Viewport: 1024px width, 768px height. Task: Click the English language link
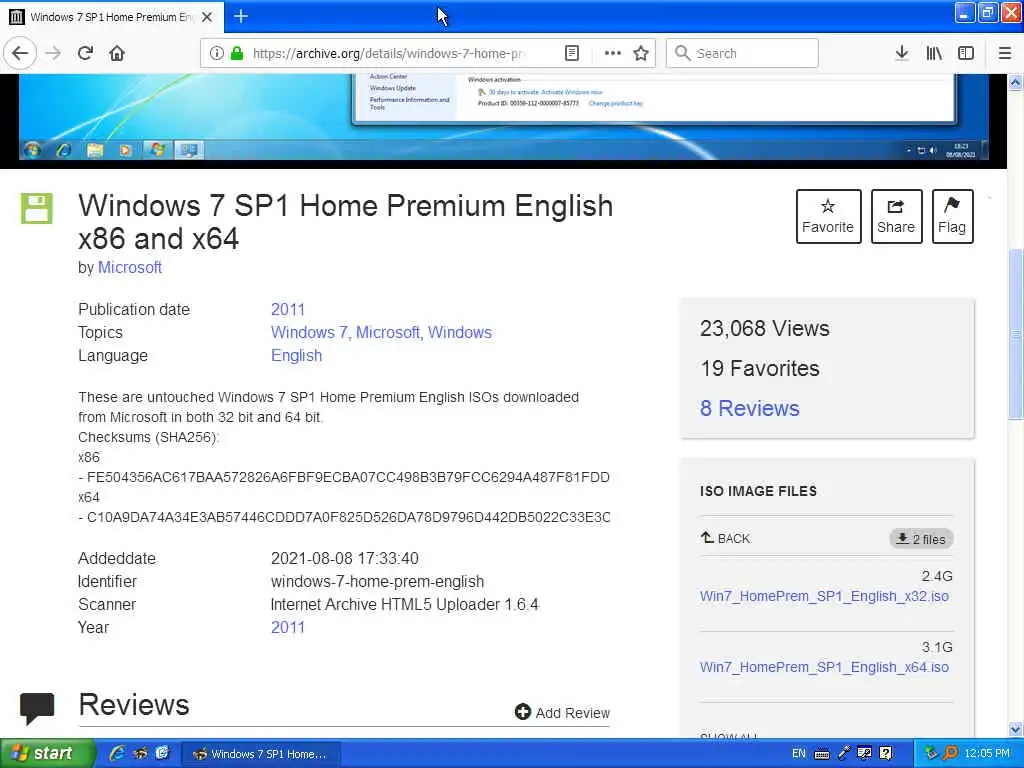(296, 356)
